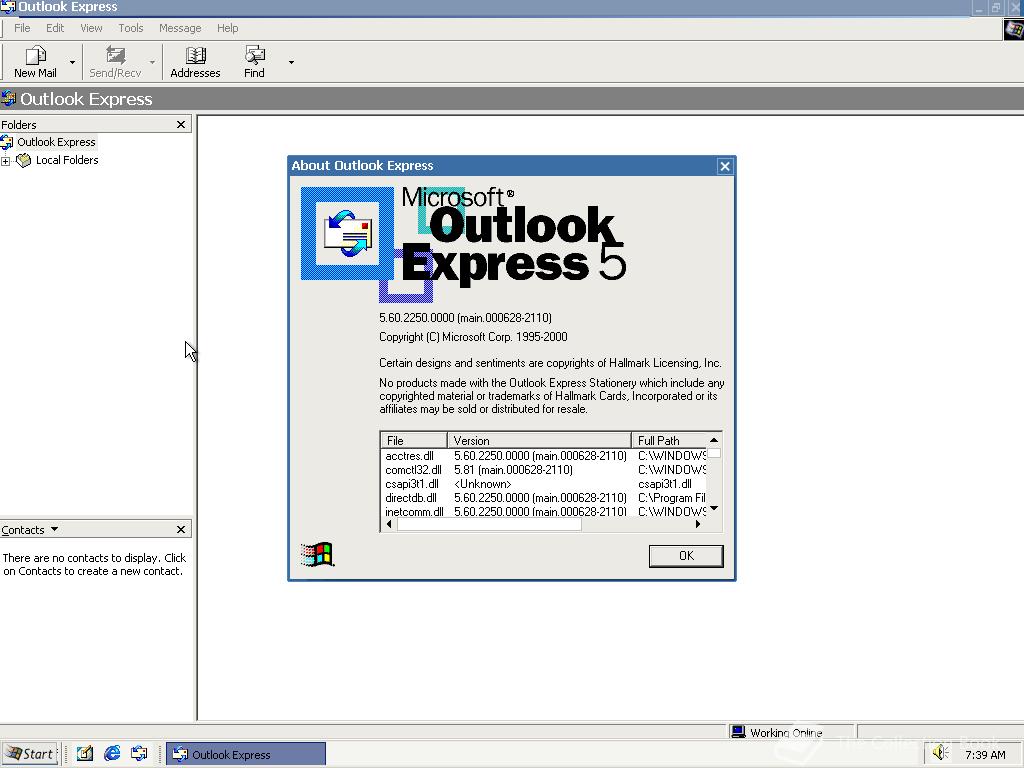Open the New Mail dropdown arrow
Image resolution: width=1024 pixels, height=768 pixels.
point(72,63)
